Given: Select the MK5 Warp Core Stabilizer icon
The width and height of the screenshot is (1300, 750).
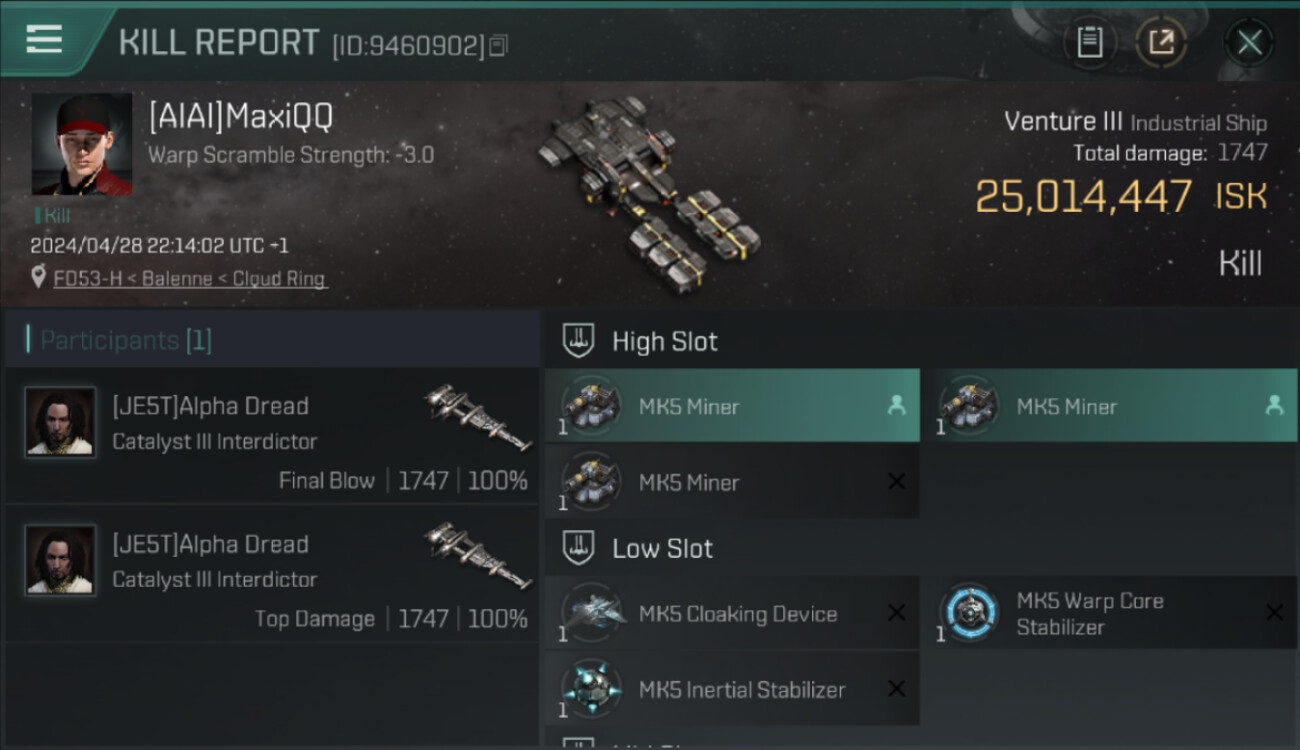Looking at the screenshot, I should 969,613.
